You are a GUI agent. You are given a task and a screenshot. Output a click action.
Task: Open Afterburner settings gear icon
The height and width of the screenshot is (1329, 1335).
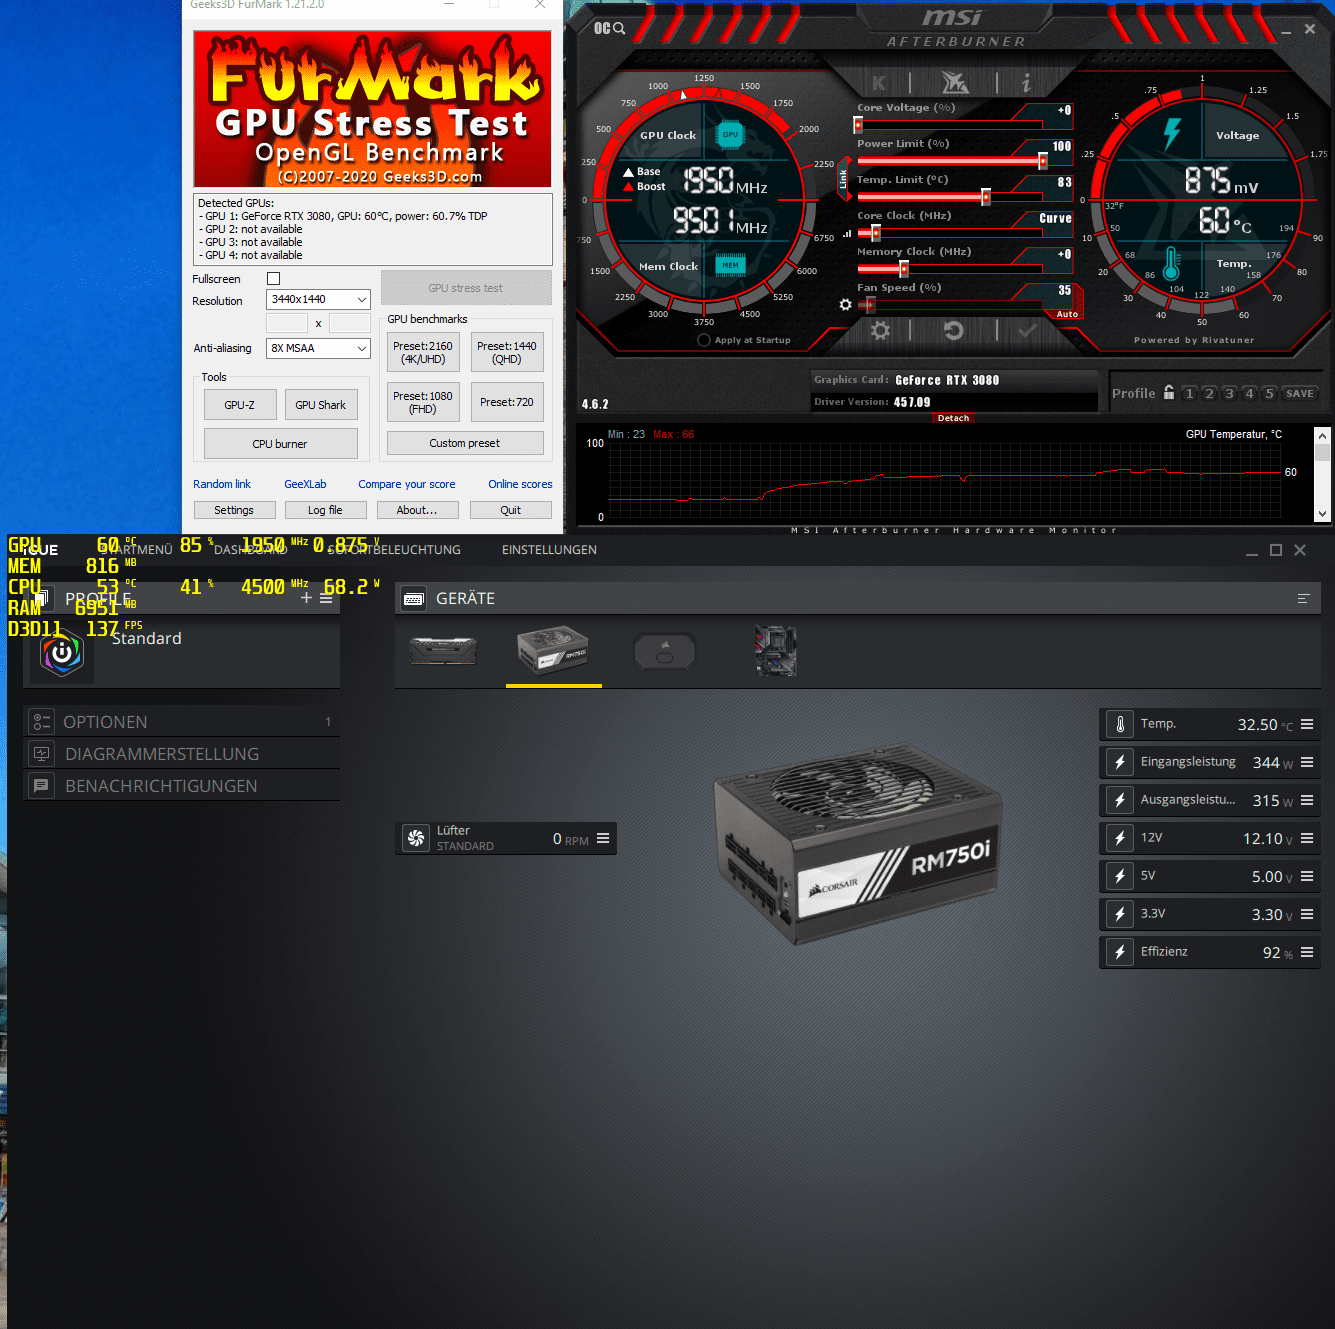(x=880, y=330)
